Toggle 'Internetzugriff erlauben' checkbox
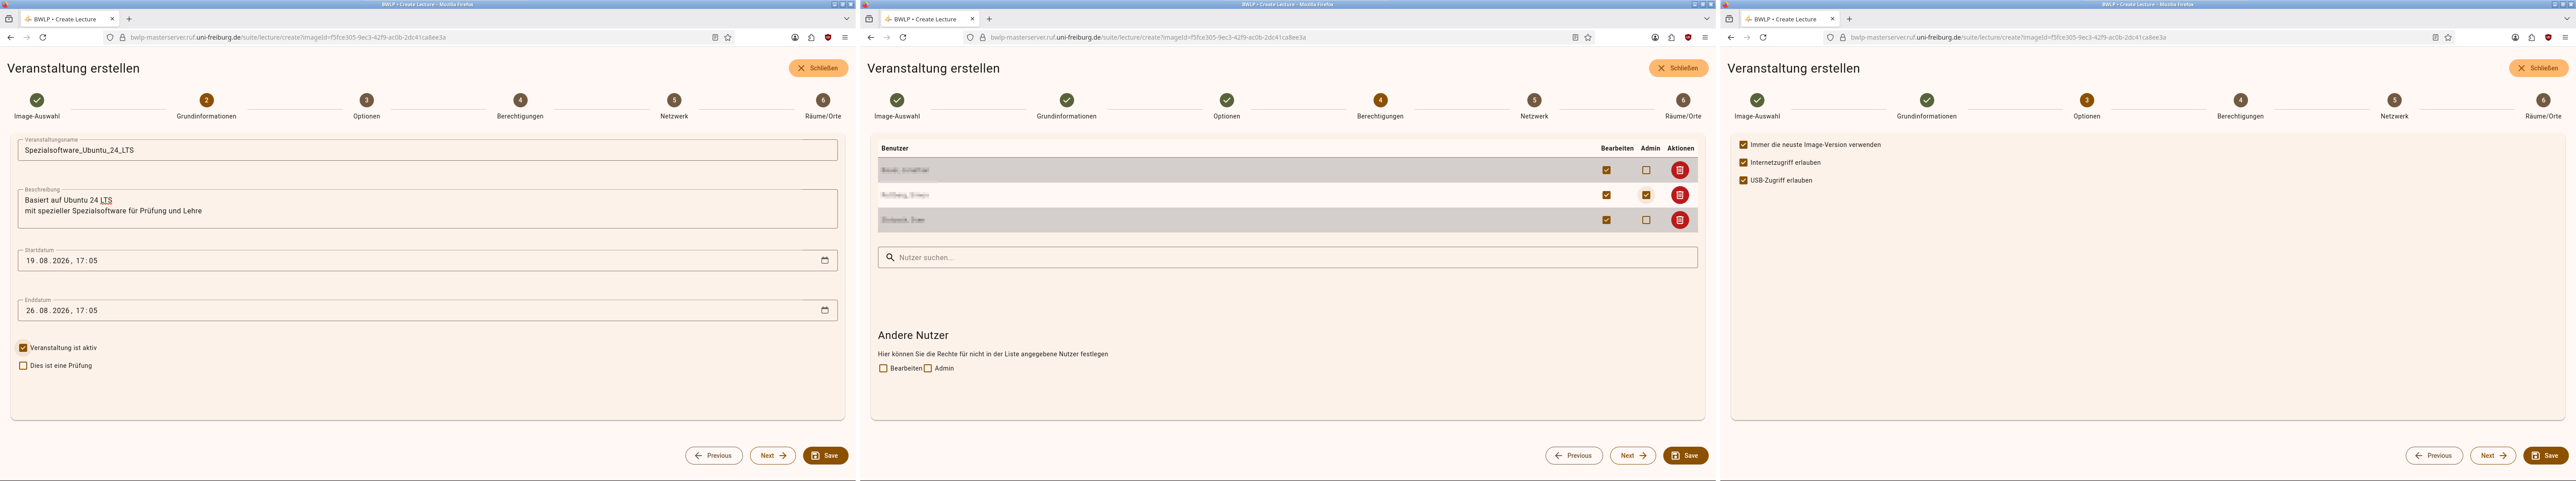 coord(1743,162)
